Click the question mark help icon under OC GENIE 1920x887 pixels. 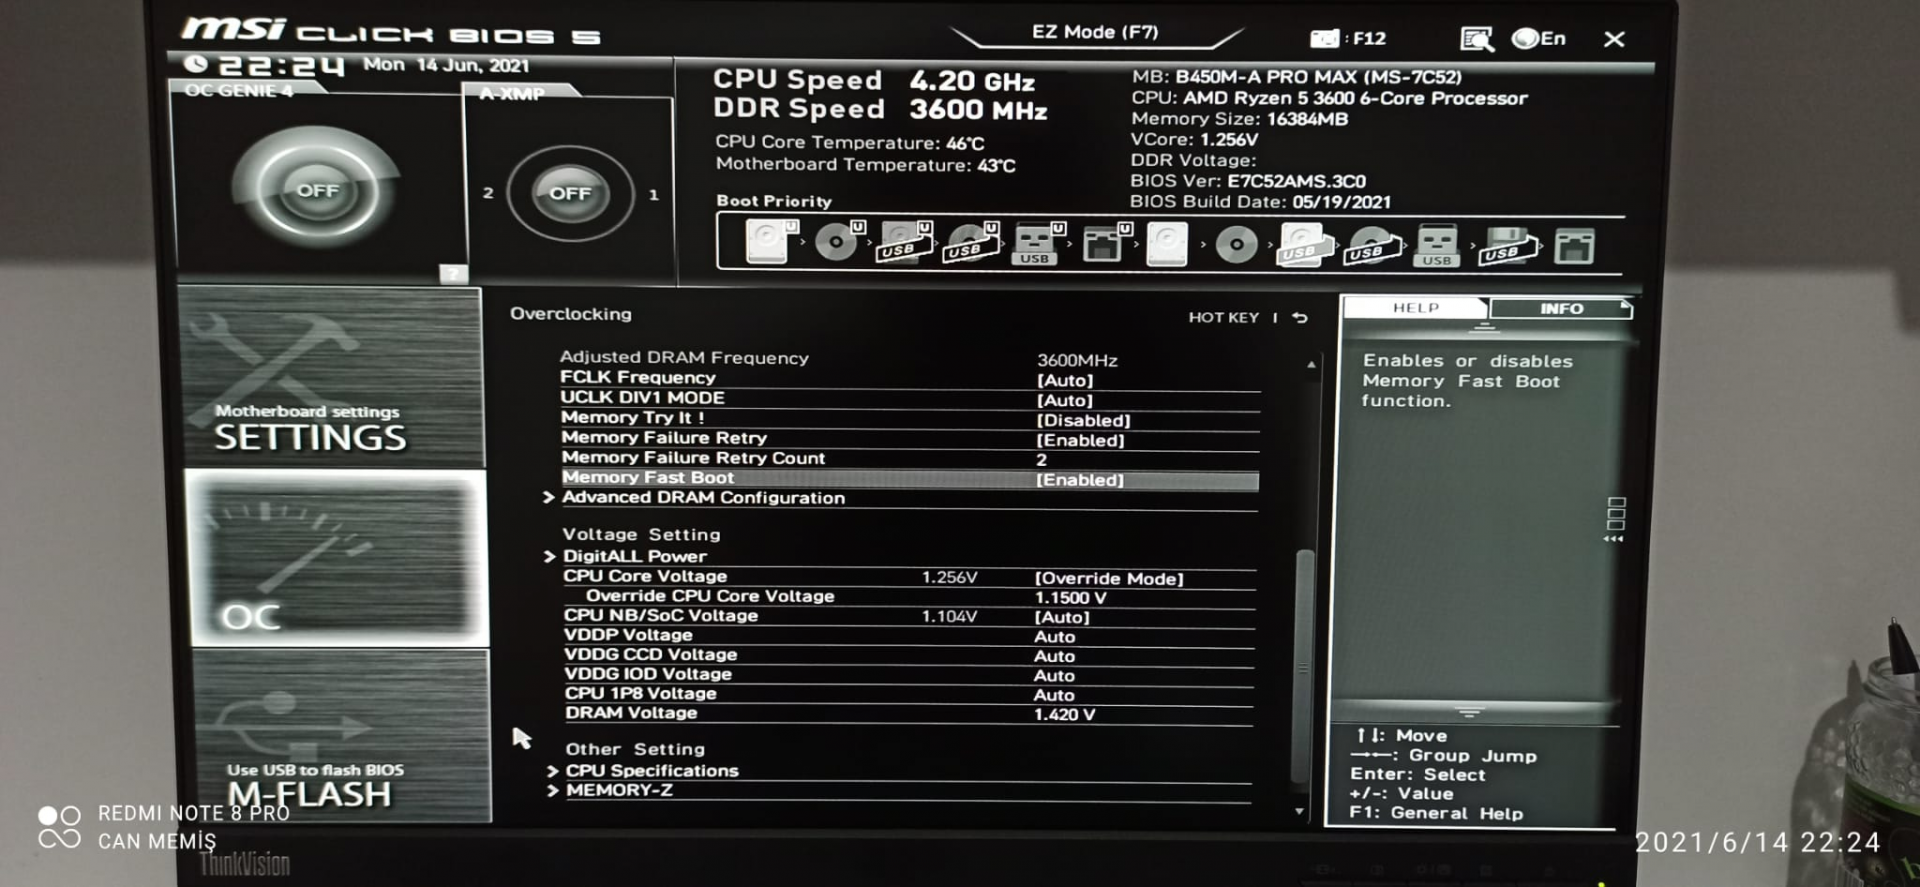point(453,273)
